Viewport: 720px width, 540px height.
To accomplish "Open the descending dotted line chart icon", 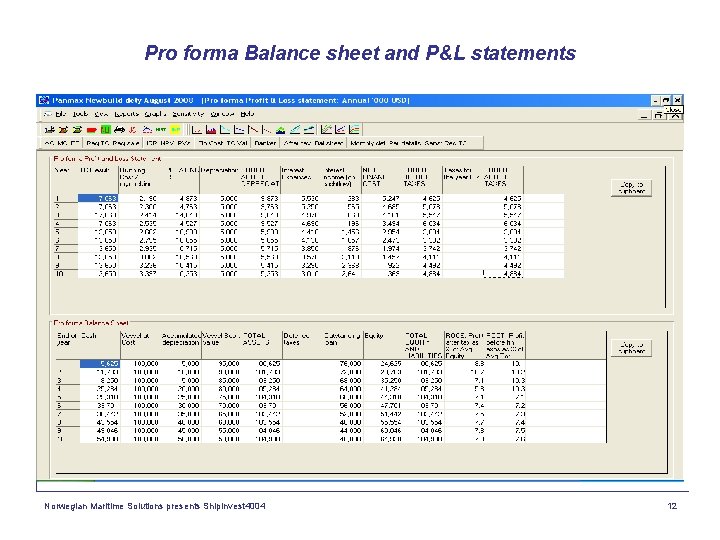I will click(266, 130).
